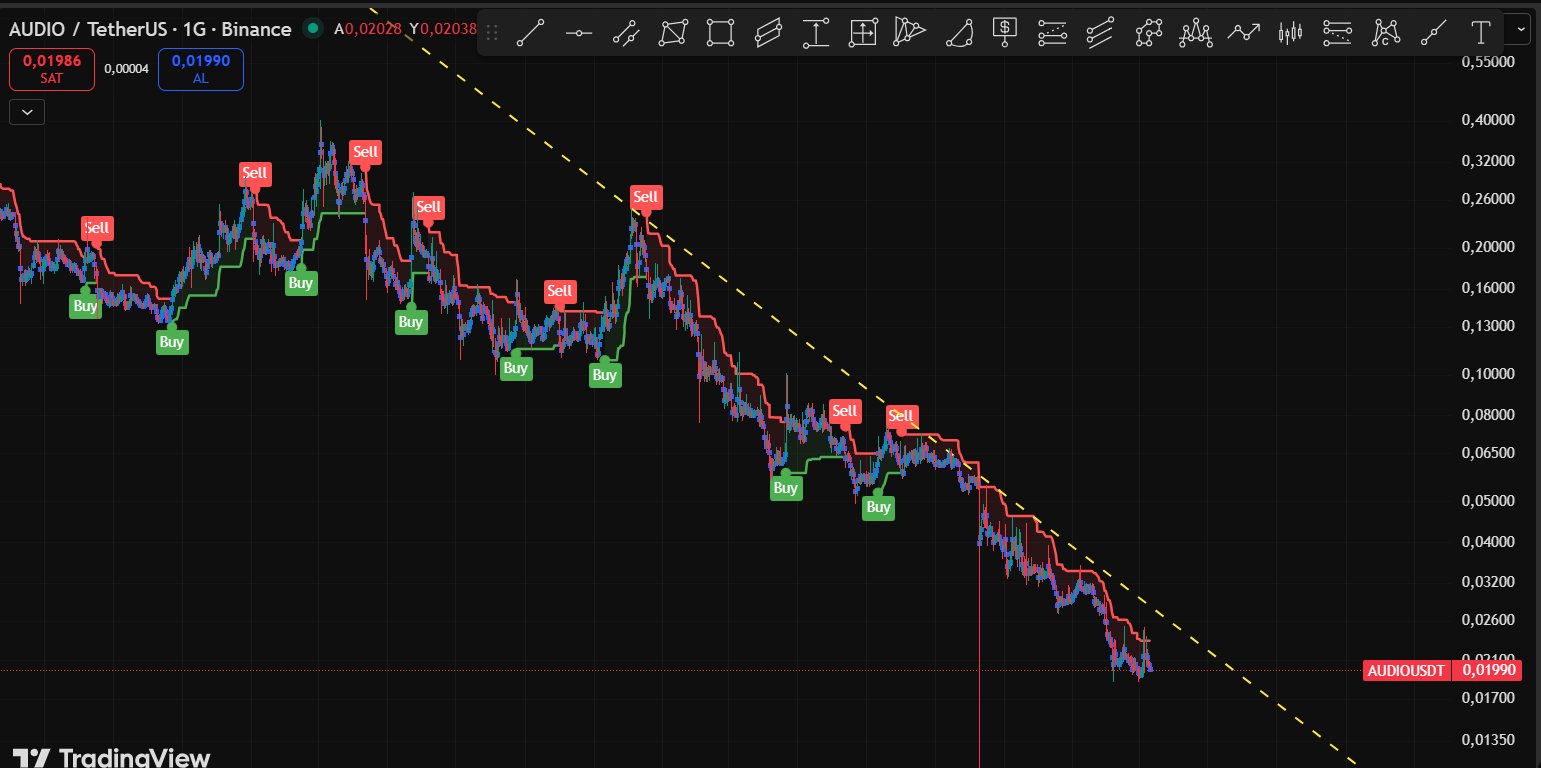Click the Arc drawing tool
The width and height of the screenshot is (1541, 768).
(x=958, y=33)
